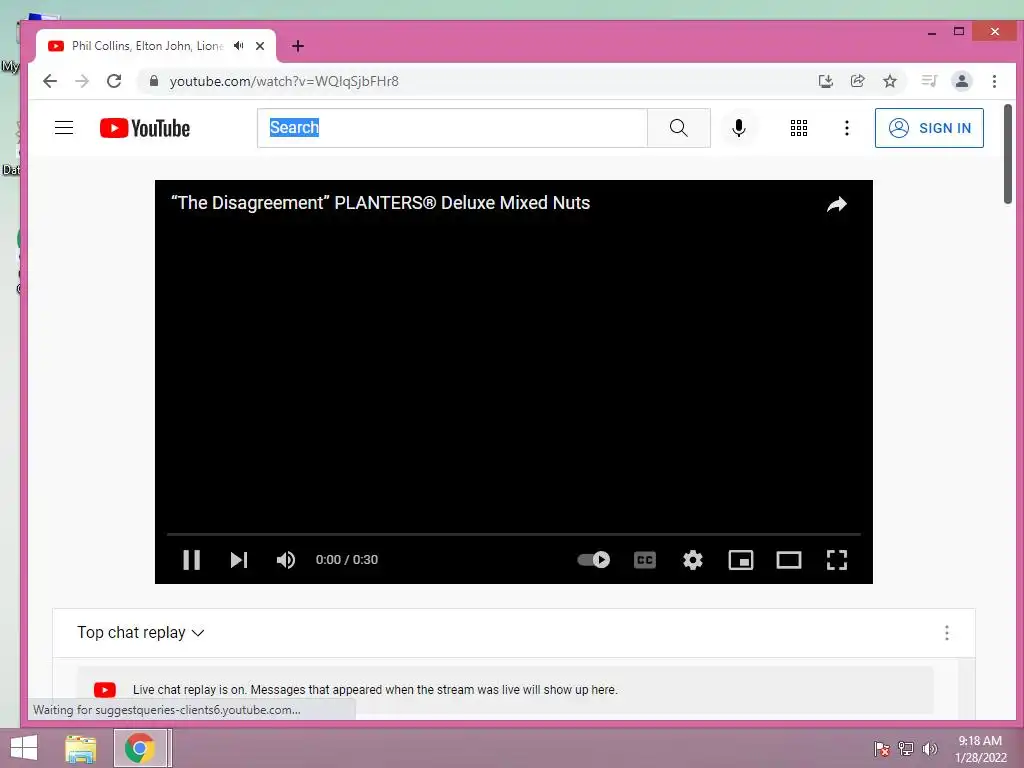The width and height of the screenshot is (1024, 768).
Task: Open the system volume tray icon
Action: point(929,749)
